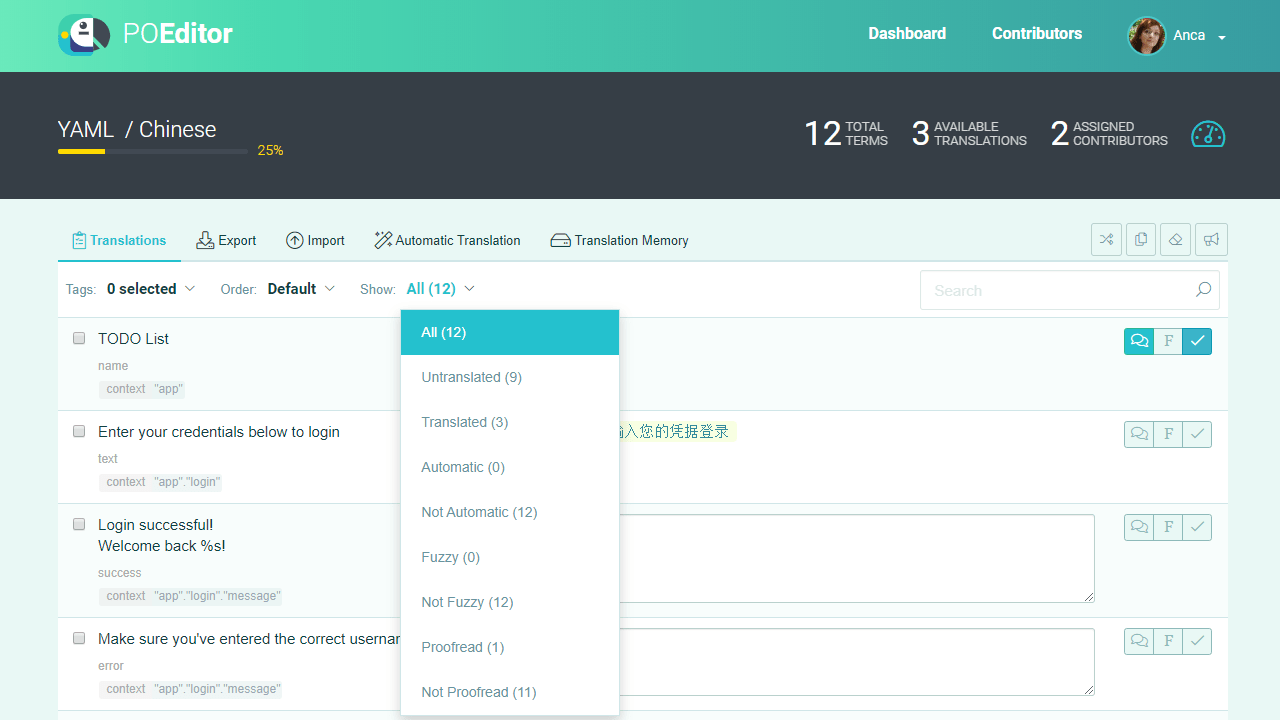Click the Automatic Translation wand icon
Screen dimensions: 1280x720
click(x=382, y=240)
